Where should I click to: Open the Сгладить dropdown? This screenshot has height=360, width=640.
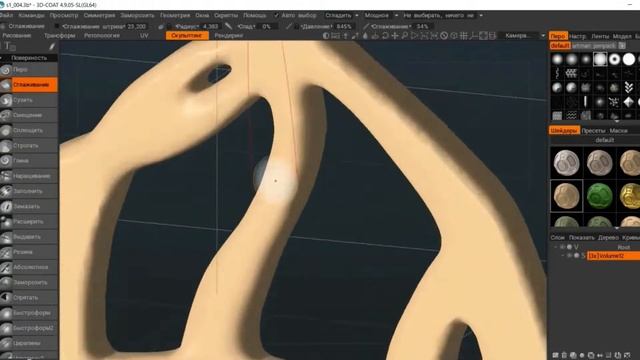[342, 16]
